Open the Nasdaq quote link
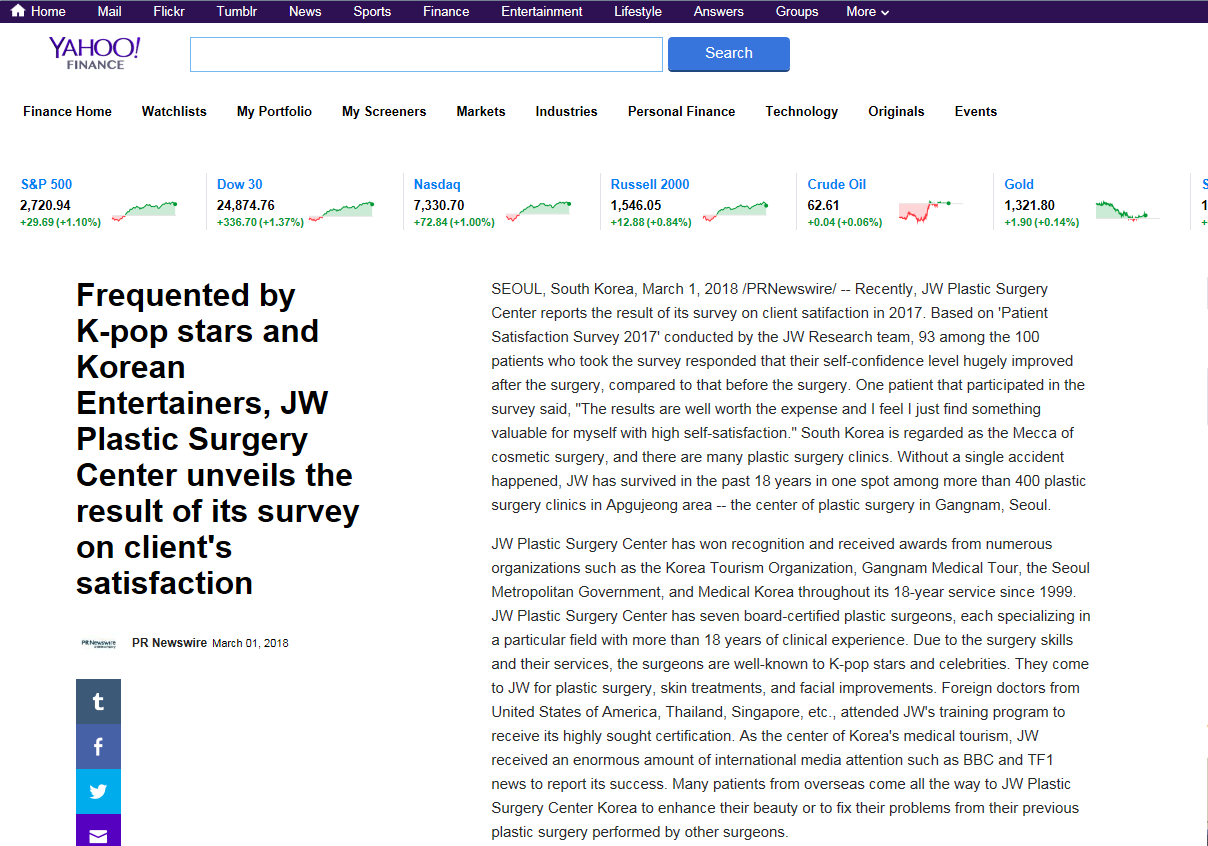Screen dimensions: 1208x846 coord(437,184)
